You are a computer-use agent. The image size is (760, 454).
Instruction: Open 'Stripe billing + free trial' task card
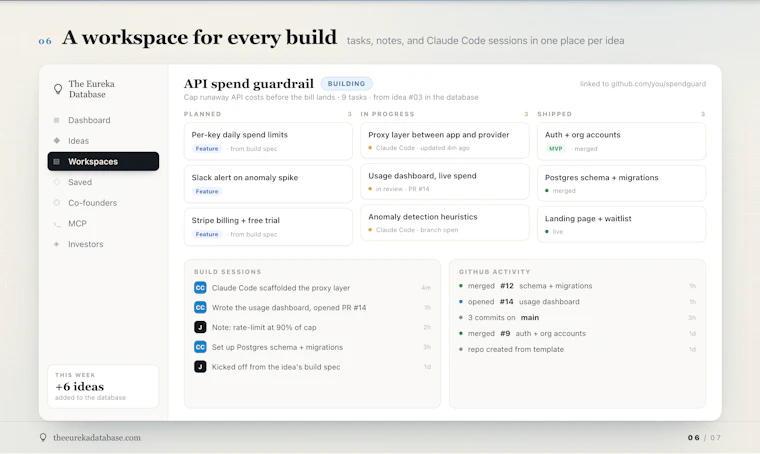pos(268,227)
